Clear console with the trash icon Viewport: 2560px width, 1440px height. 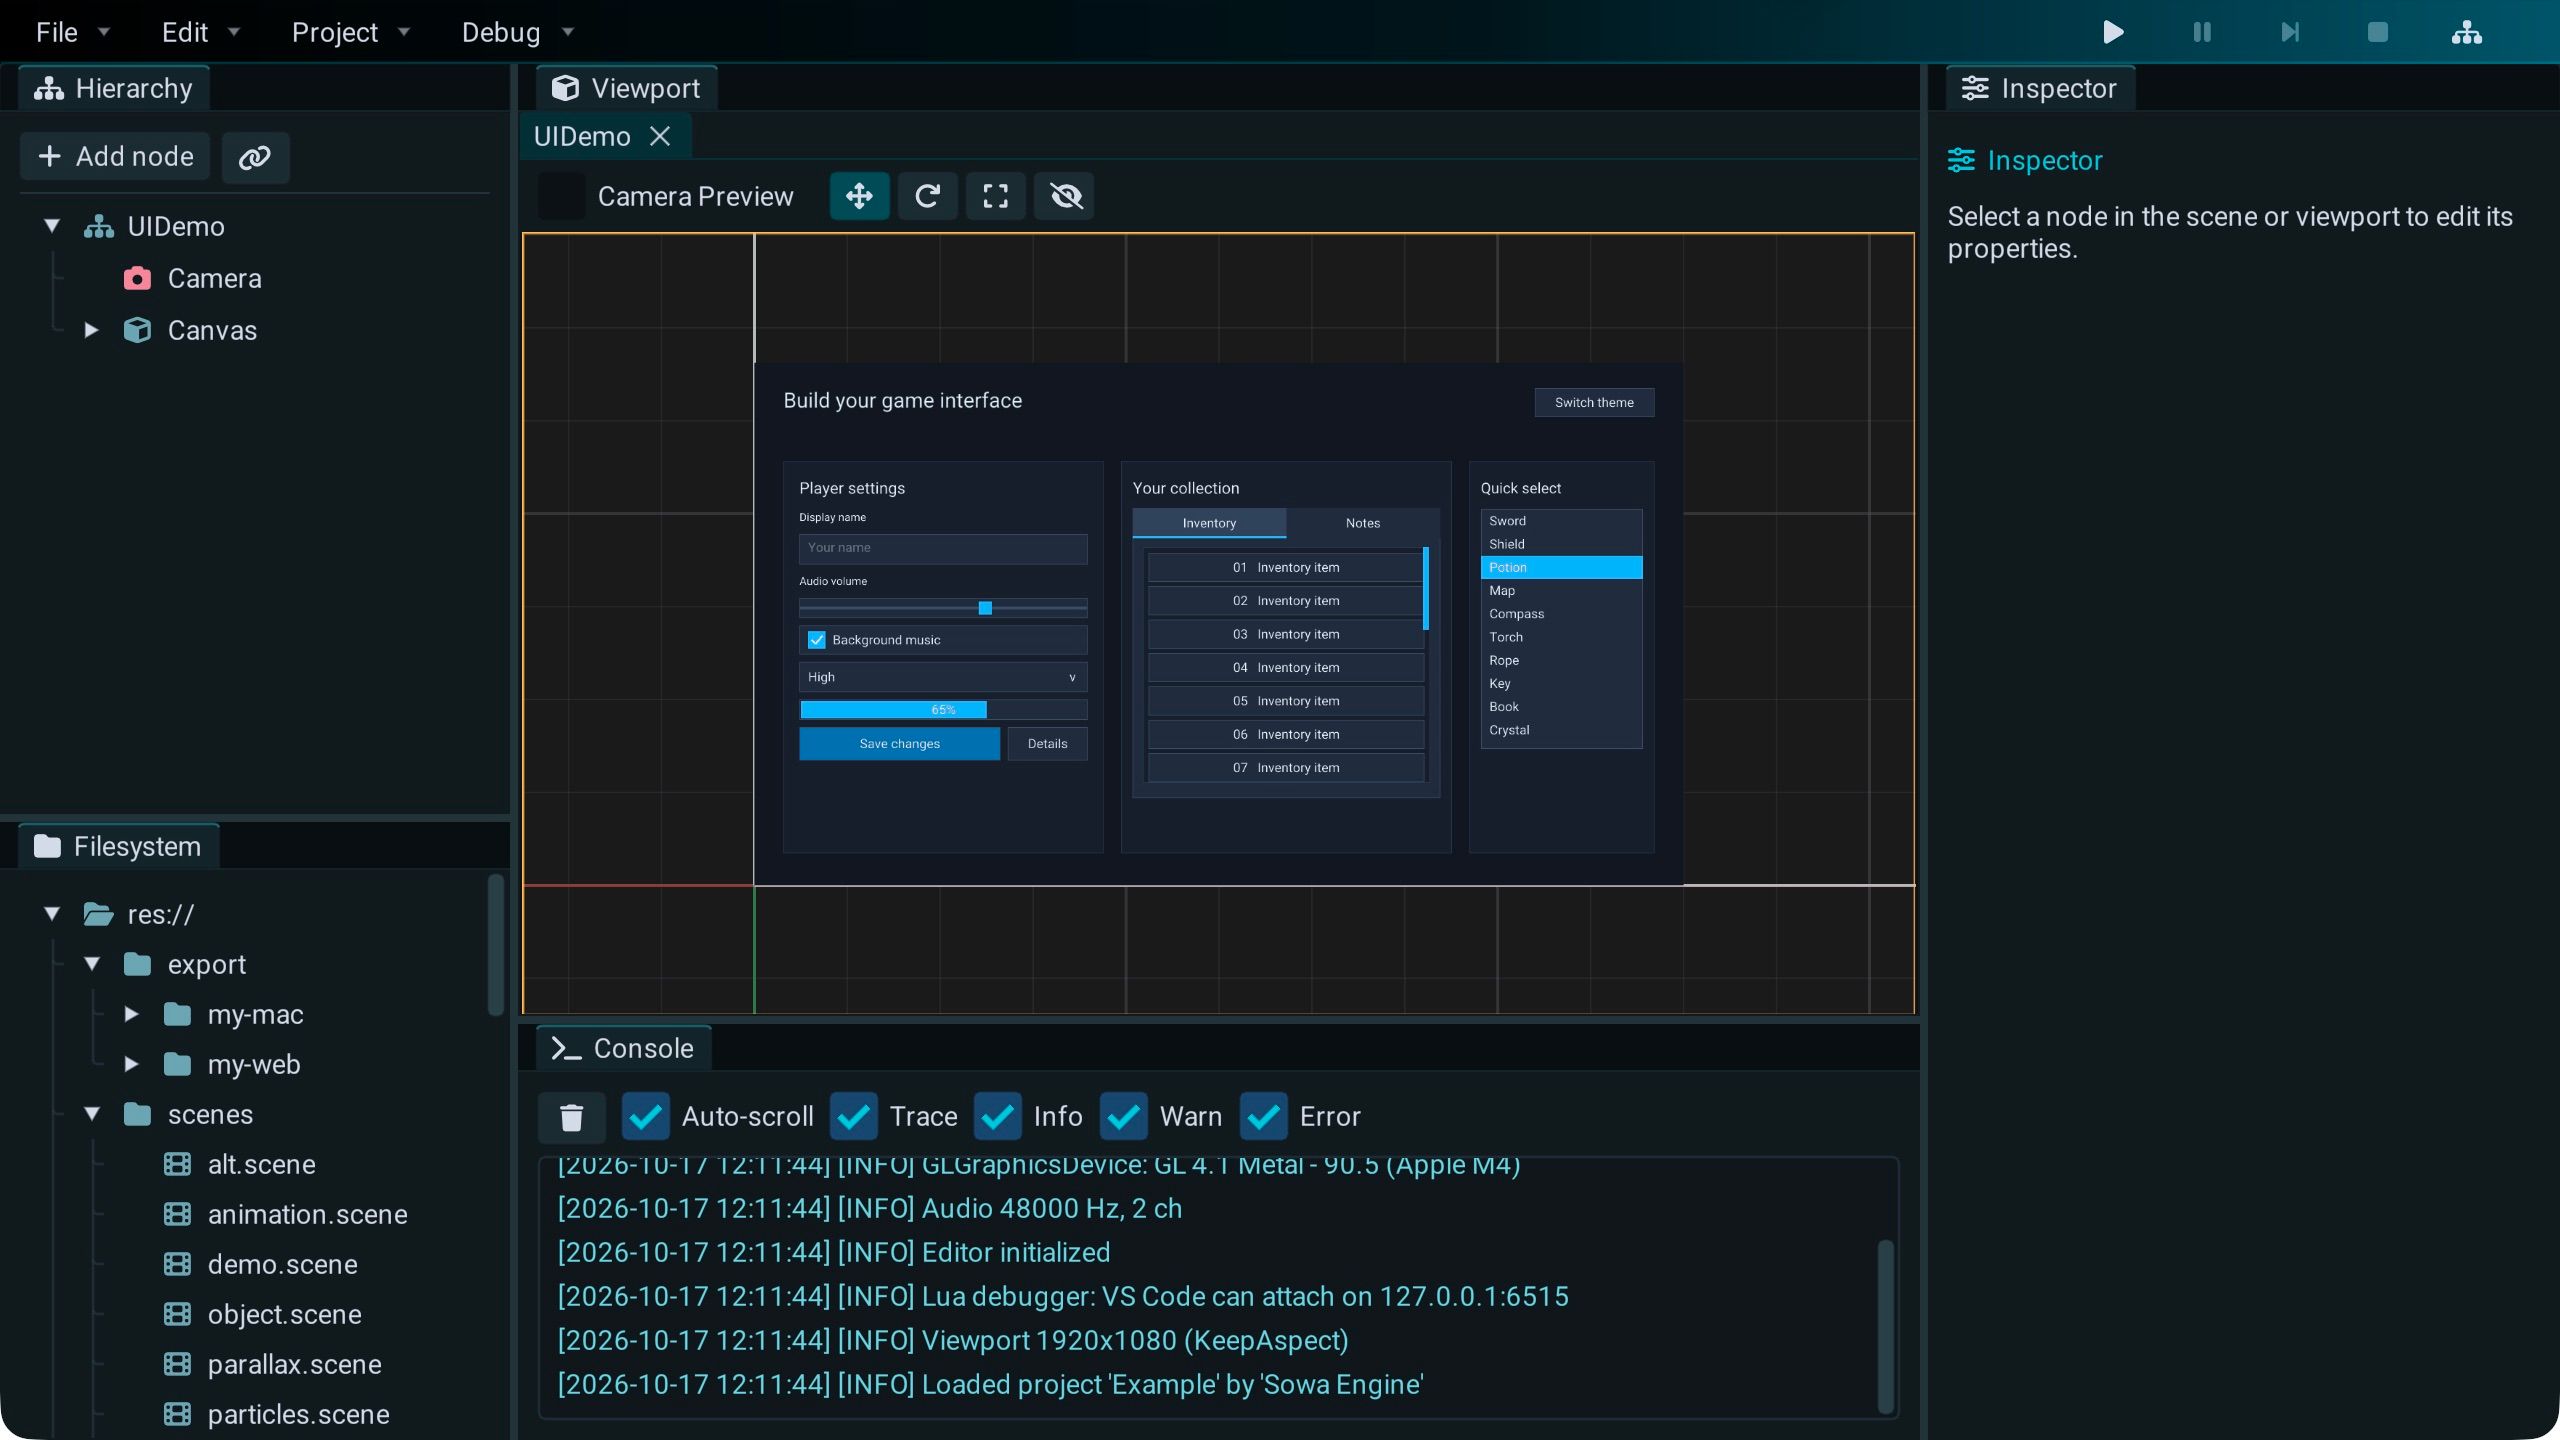[571, 1117]
